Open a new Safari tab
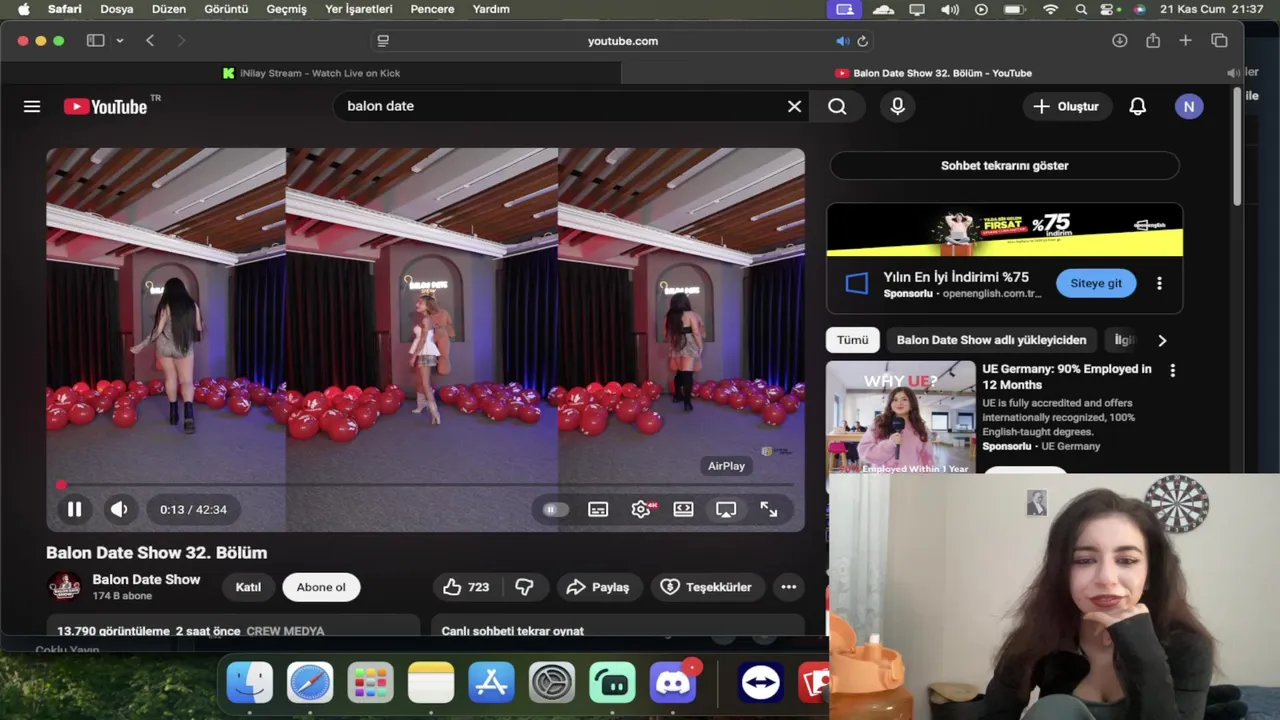Screen dimensions: 1280x720 1185,41
